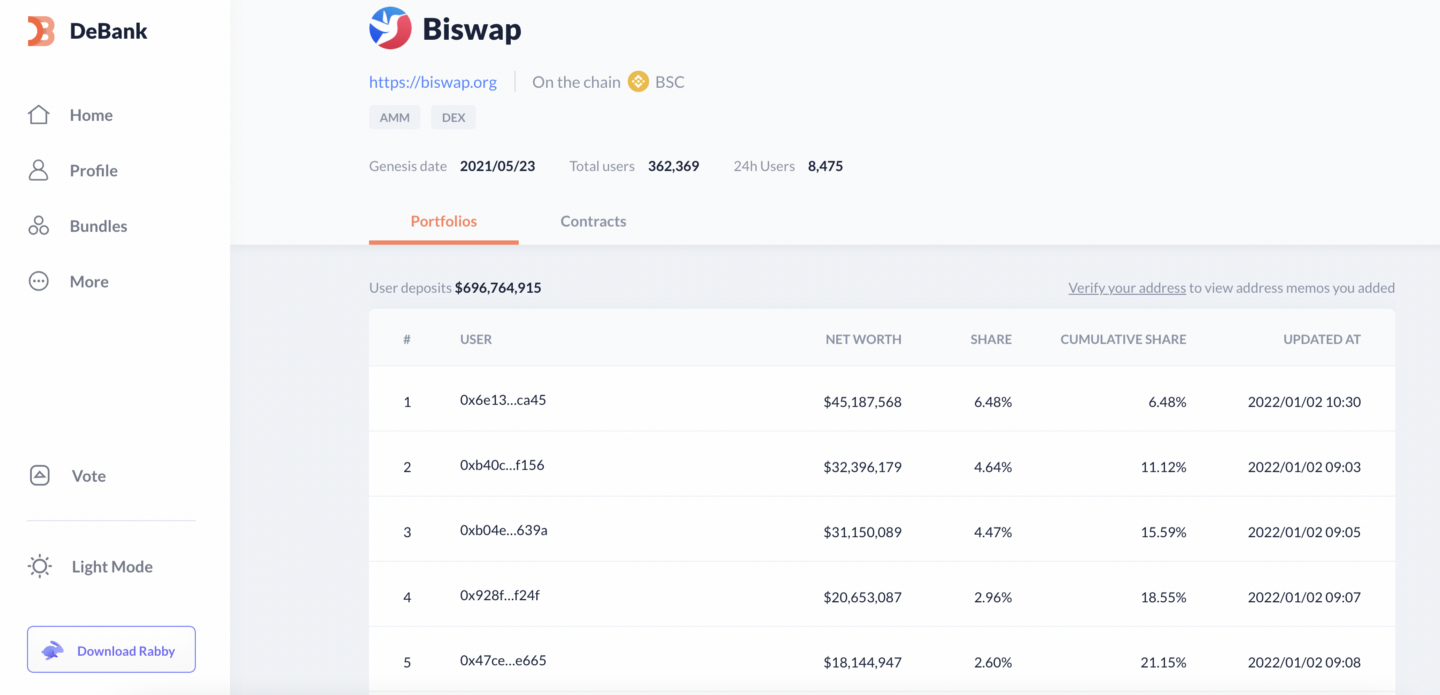Image resolution: width=1440 pixels, height=695 pixels.
Task: Click timestamp 2022/01/02 10:30
Action: (x=1304, y=402)
